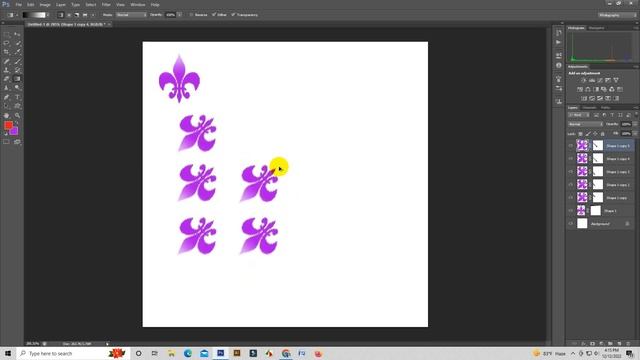640x360 pixels.
Task: Select the Clone Stamp tool
Action: [x=7, y=70]
